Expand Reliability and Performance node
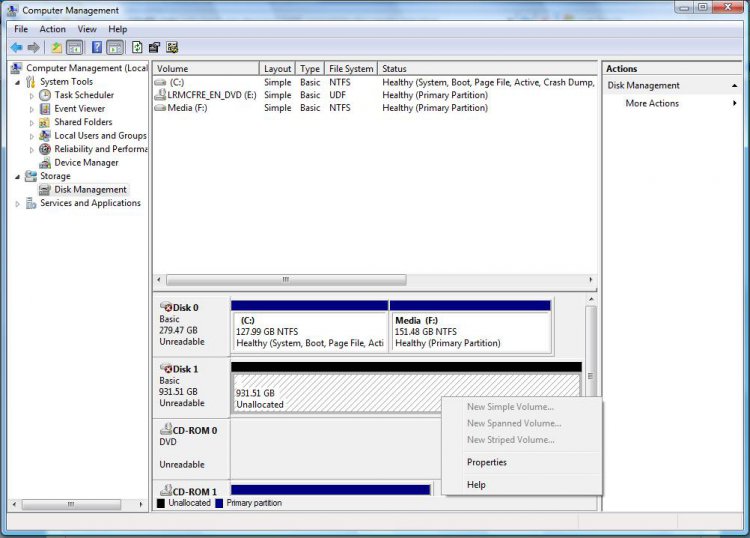 pos(32,150)
